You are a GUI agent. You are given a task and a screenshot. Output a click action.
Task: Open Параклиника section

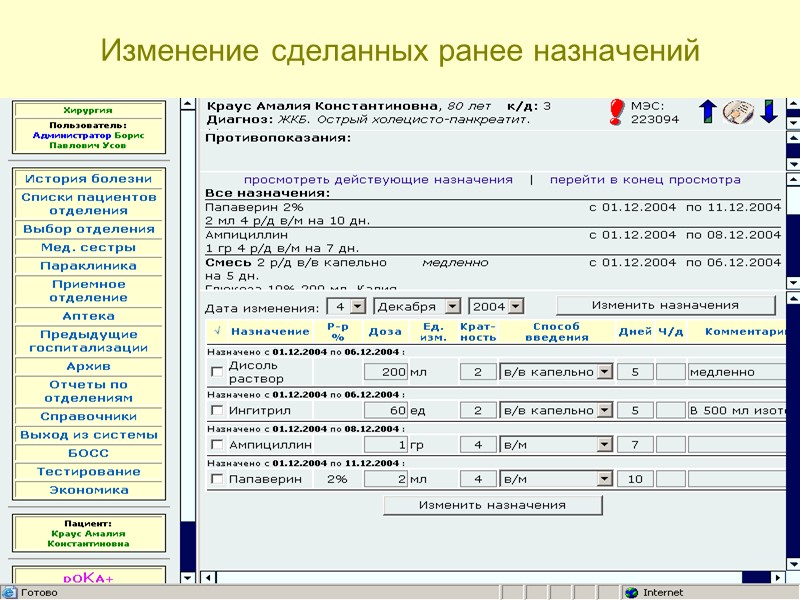(89, 266)
